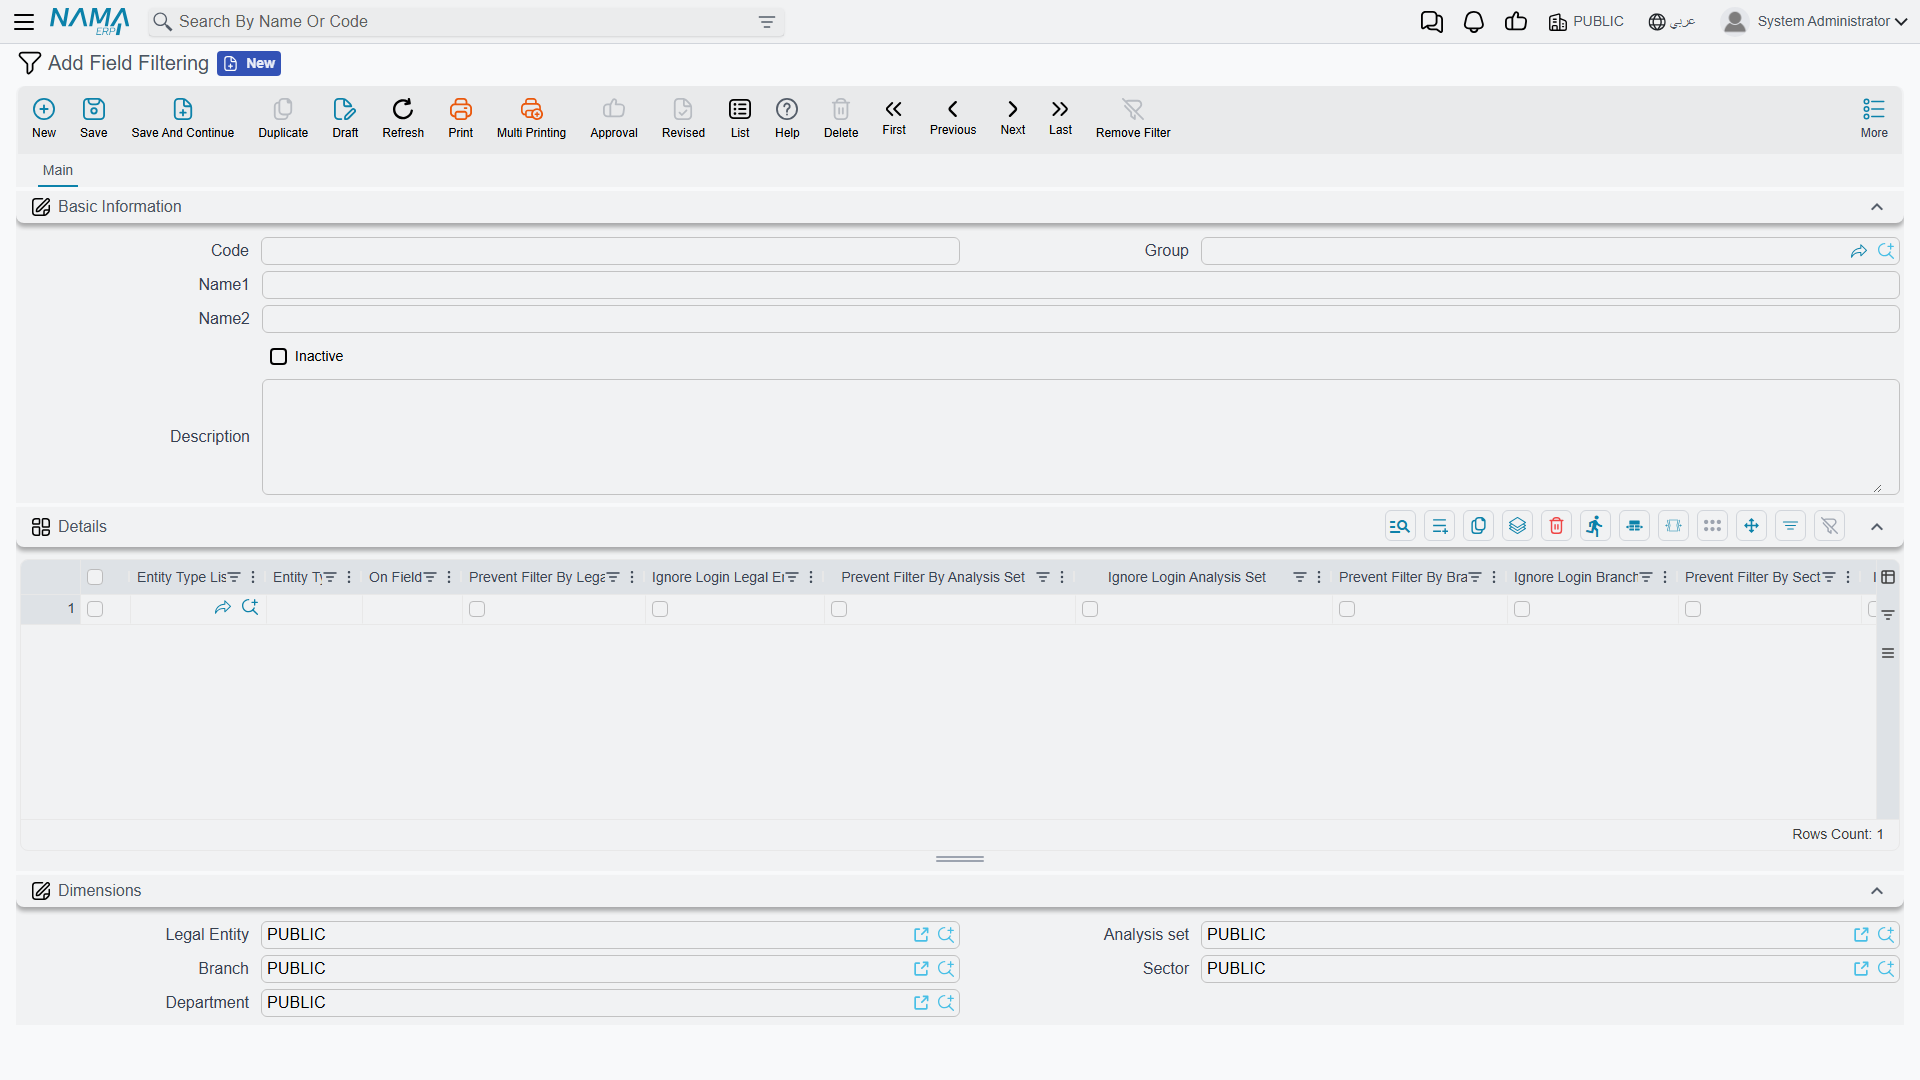Open the hamburger main menu

coord(24,22)
